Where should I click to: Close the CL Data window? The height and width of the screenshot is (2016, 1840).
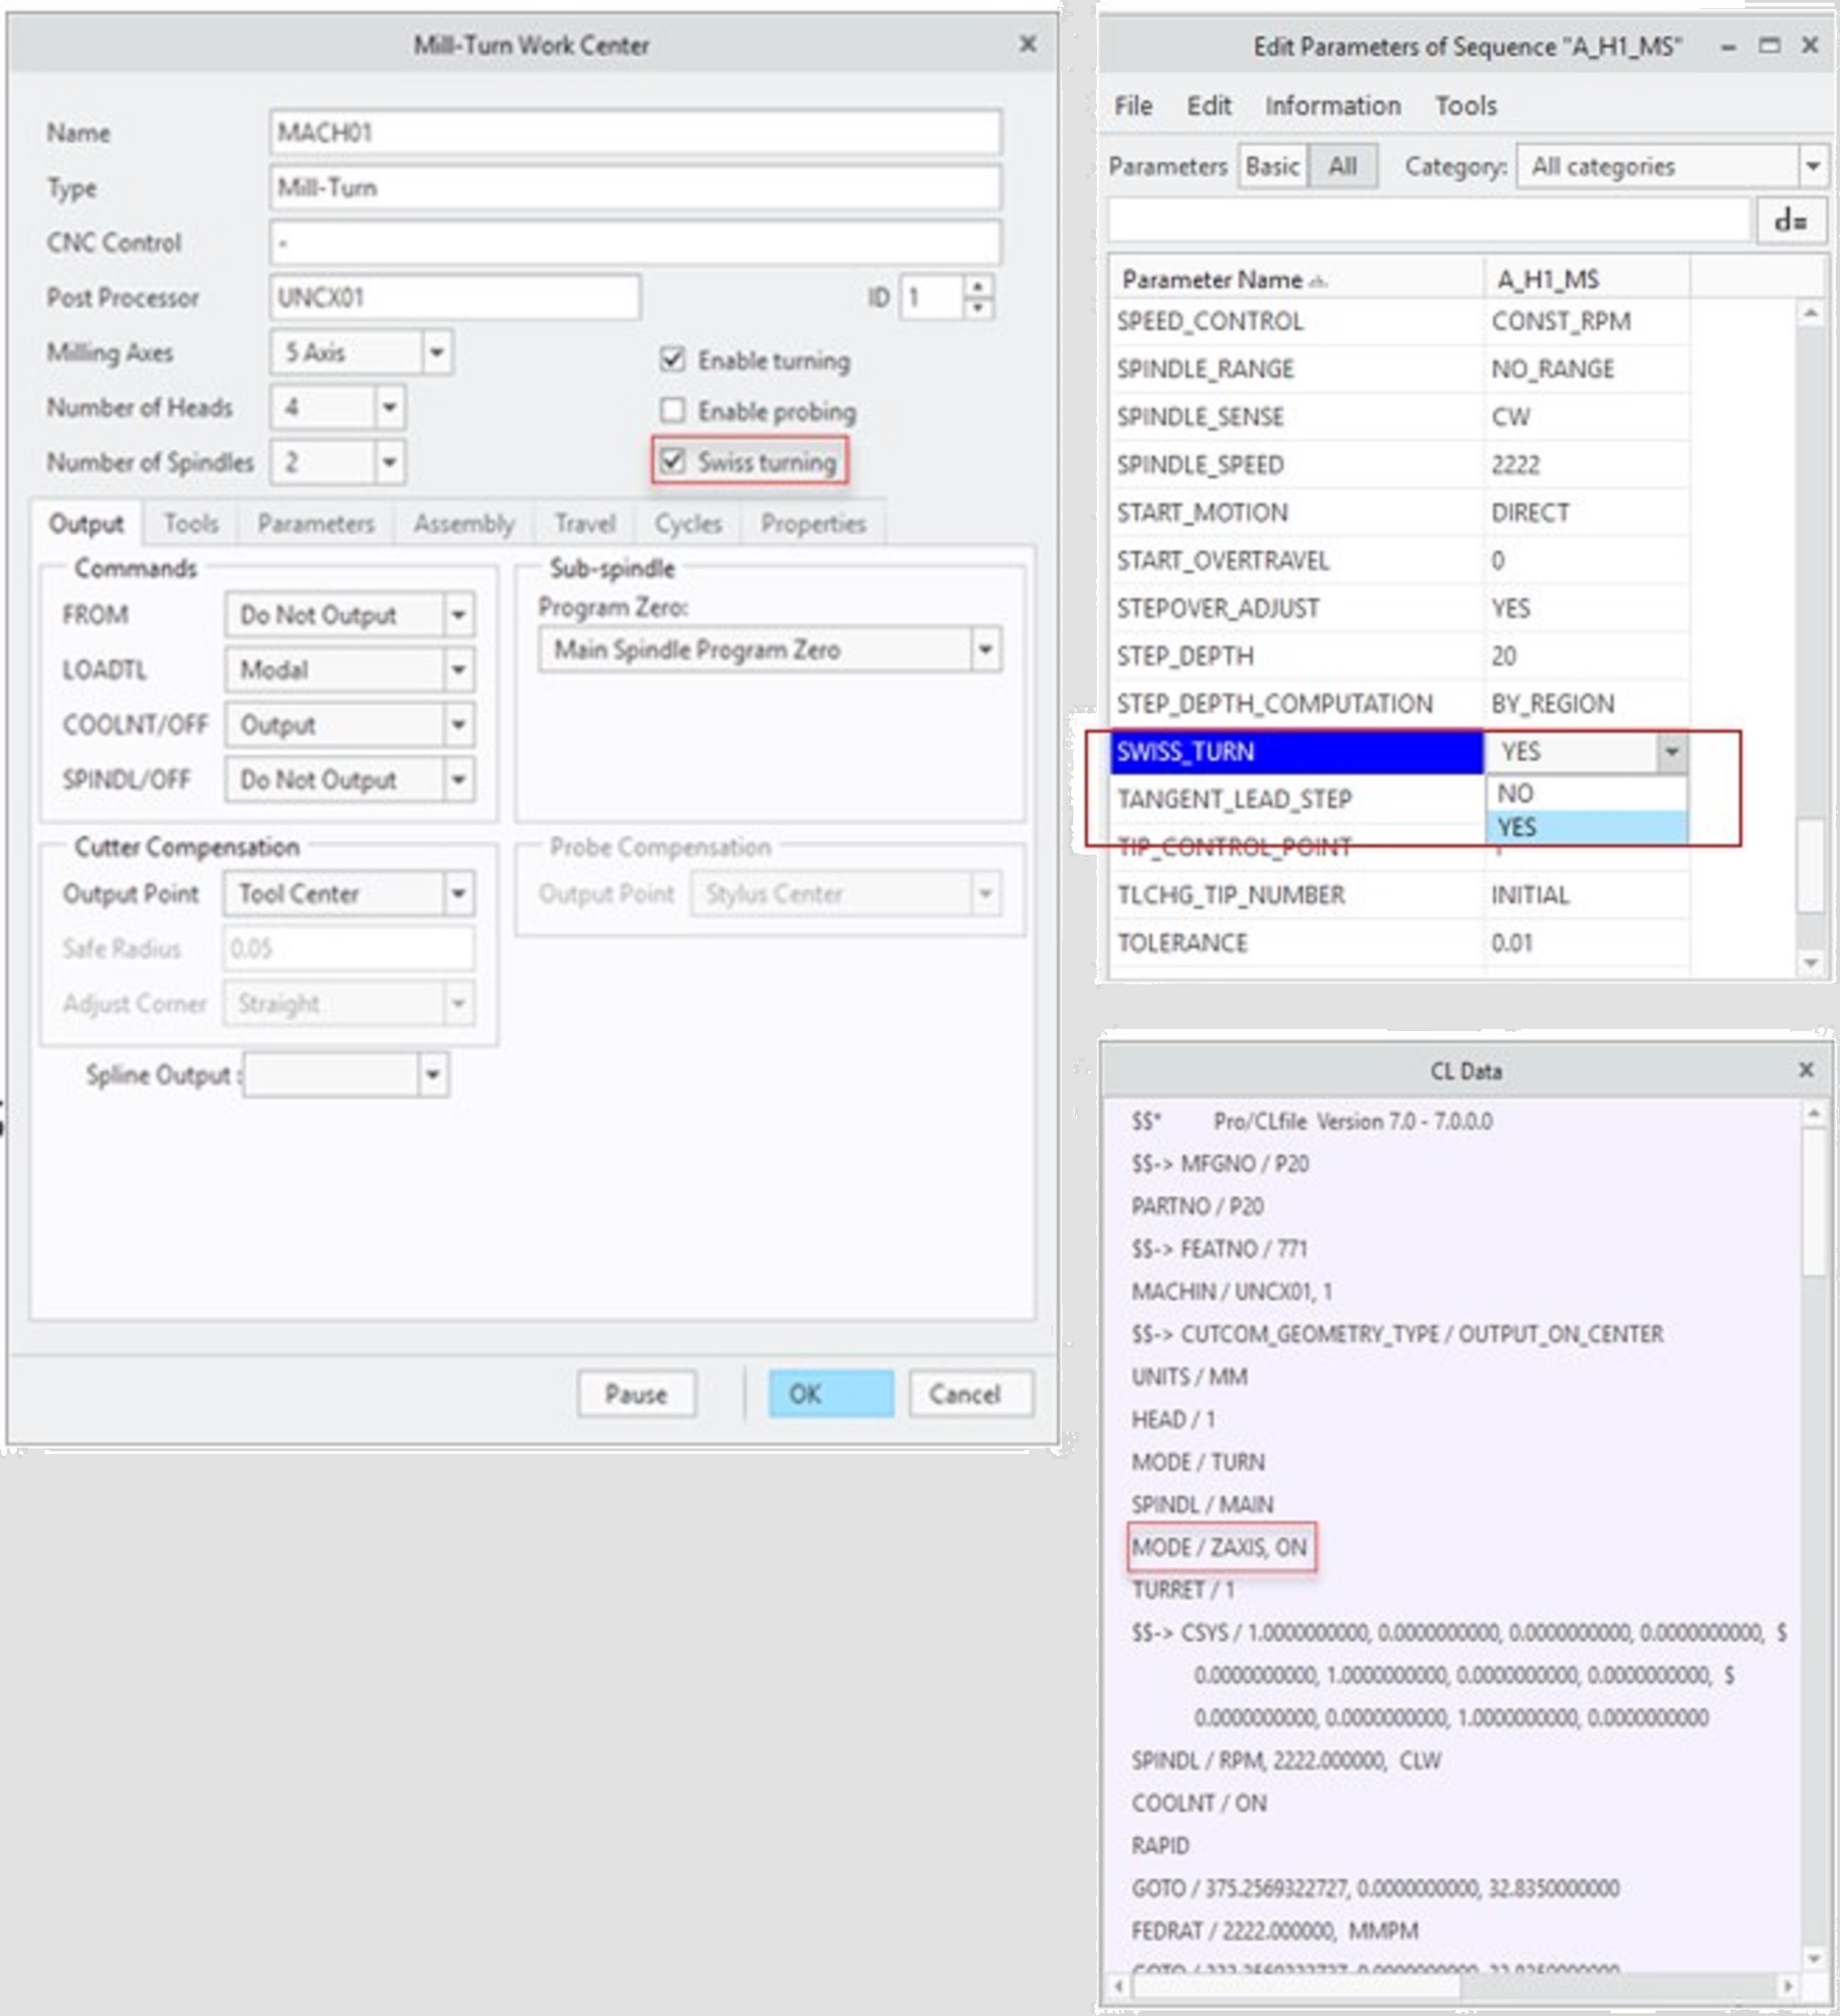pyautogui.click(x=1806, y=1070)
